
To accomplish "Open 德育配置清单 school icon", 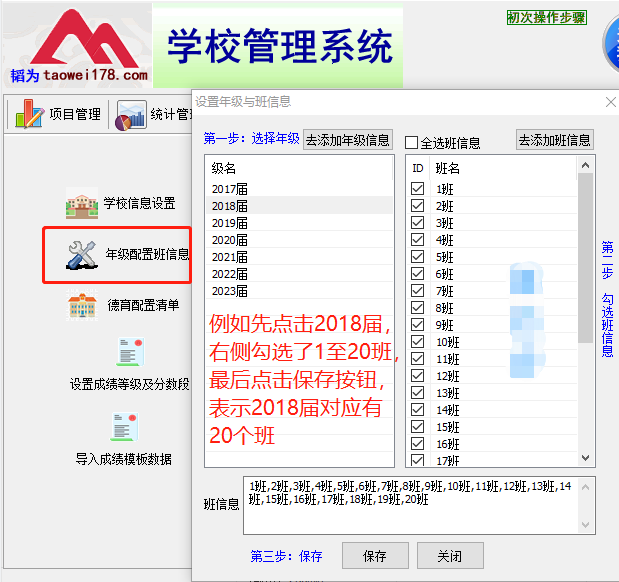I will click(82, 305).
